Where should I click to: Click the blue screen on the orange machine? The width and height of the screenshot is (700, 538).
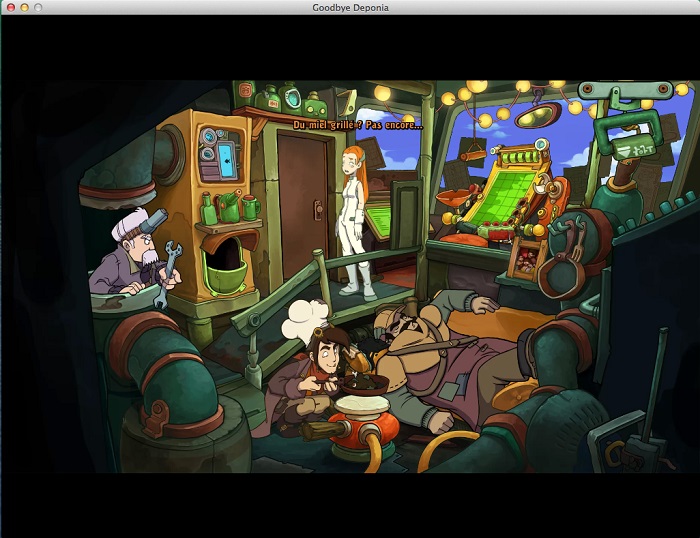pyautogui.click(x=227, y=160)
